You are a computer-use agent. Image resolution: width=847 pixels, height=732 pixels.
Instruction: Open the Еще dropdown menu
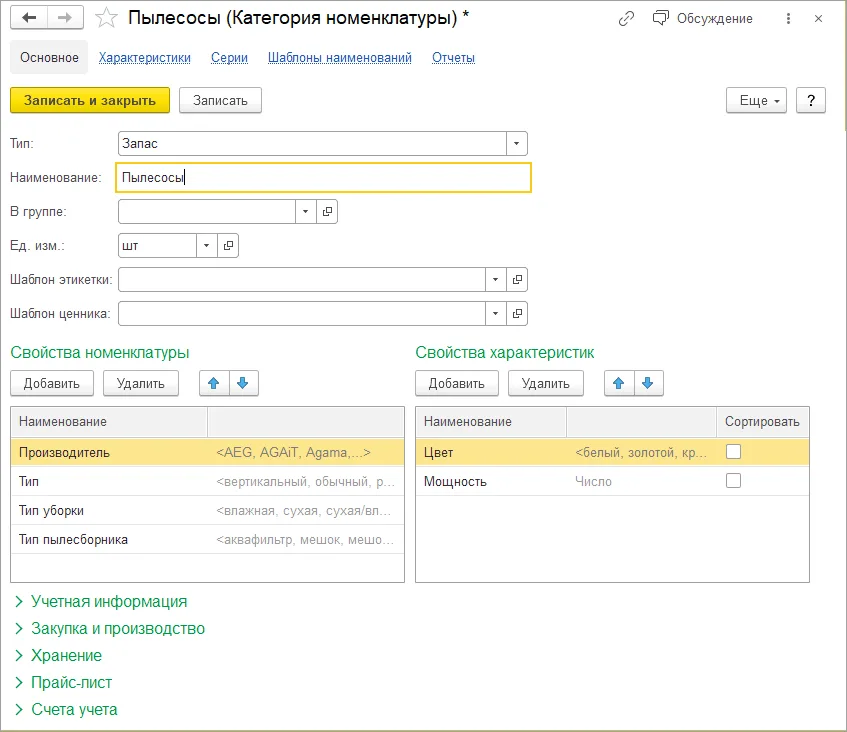click(756, 100)
